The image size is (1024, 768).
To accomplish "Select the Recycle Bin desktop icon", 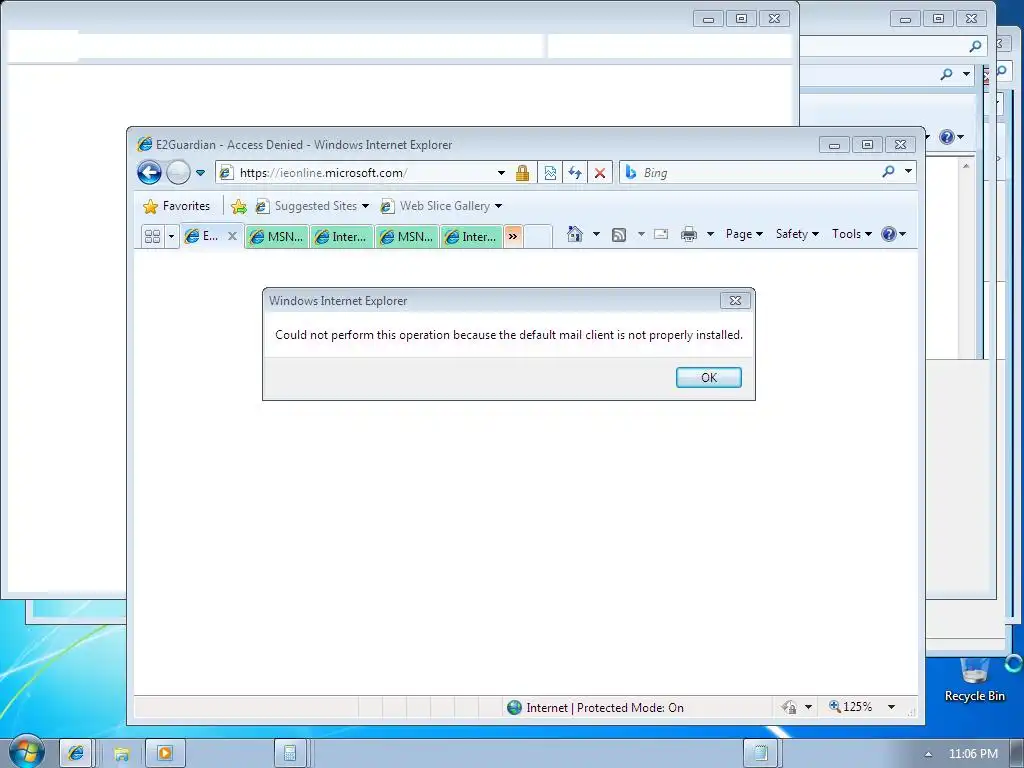I will (974, 679).
